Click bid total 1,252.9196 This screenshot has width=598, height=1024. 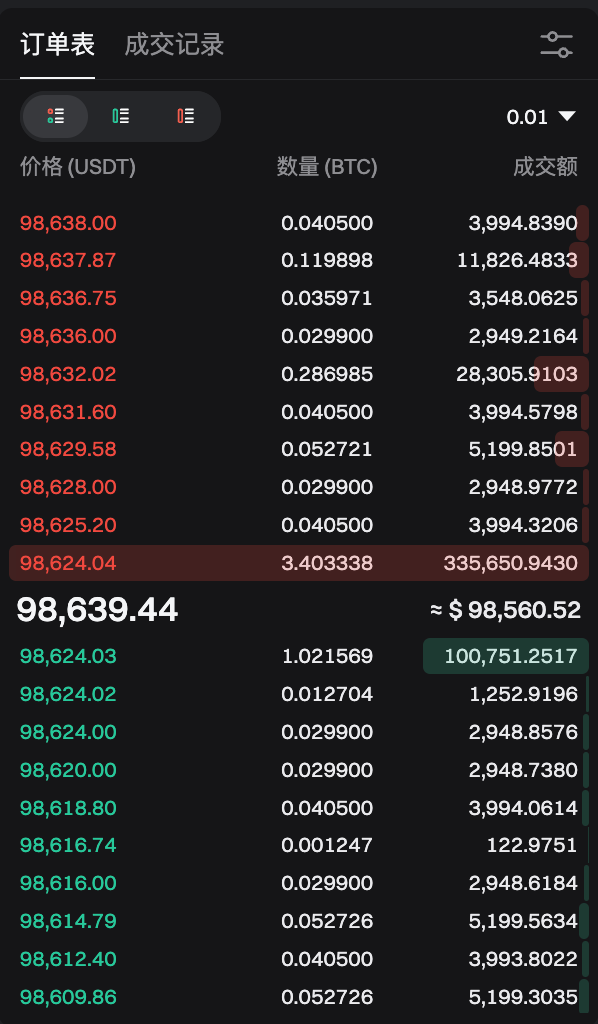[x=524, y=694]
